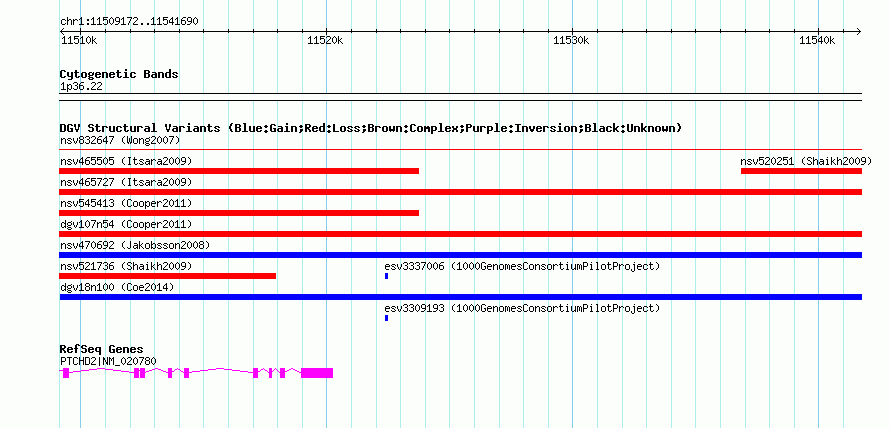Click the chr1:11509172..11541690 coordinate label

[x=129, y=22]
